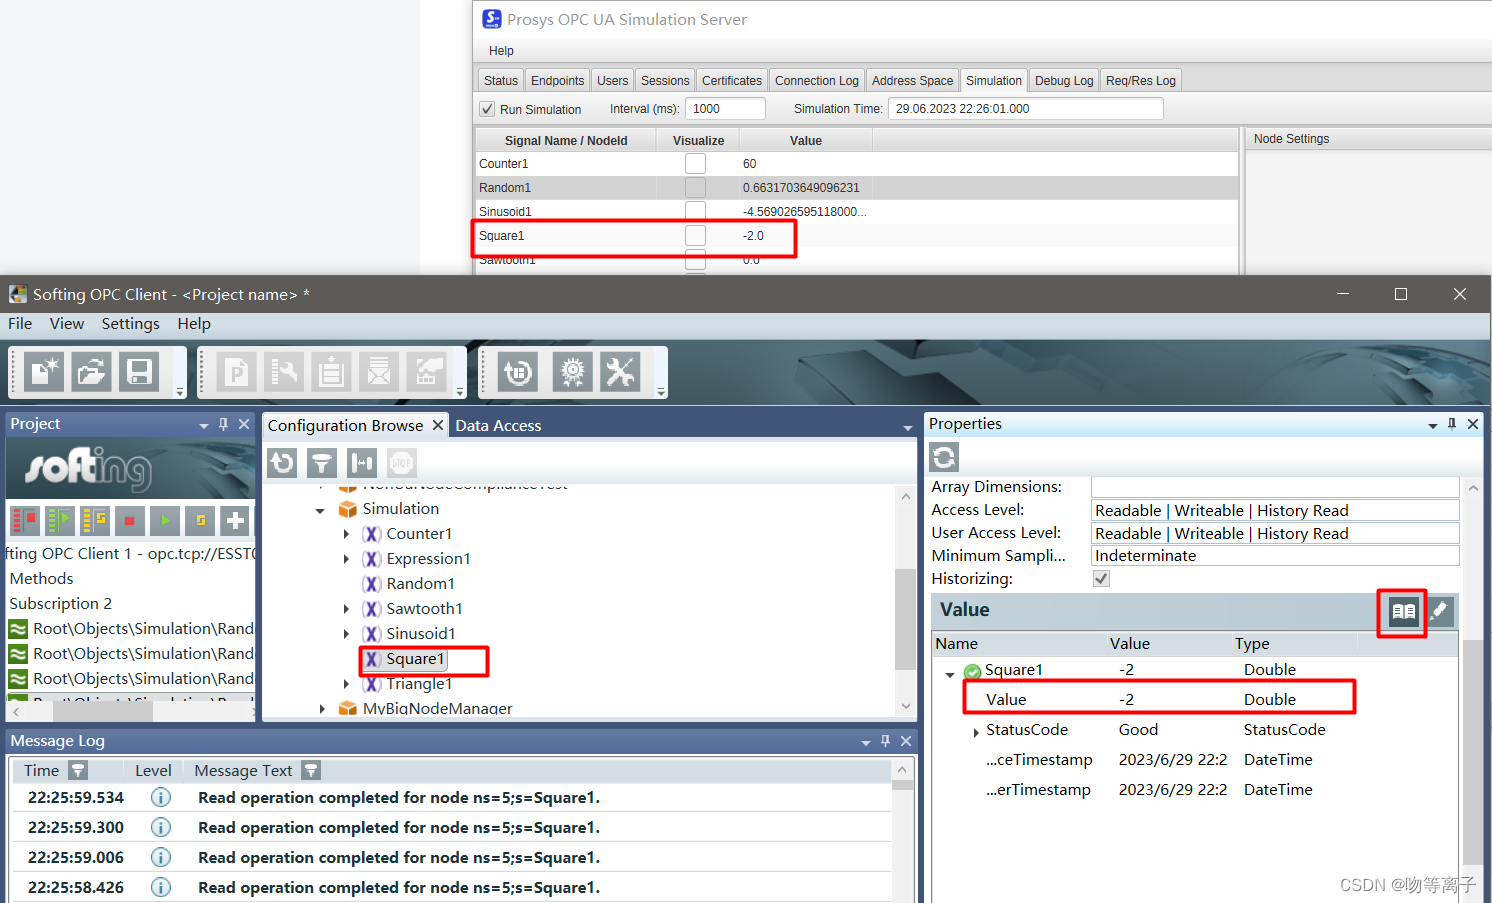
Task: Expand the Counter1 node
Action: (x=346, y=534)
